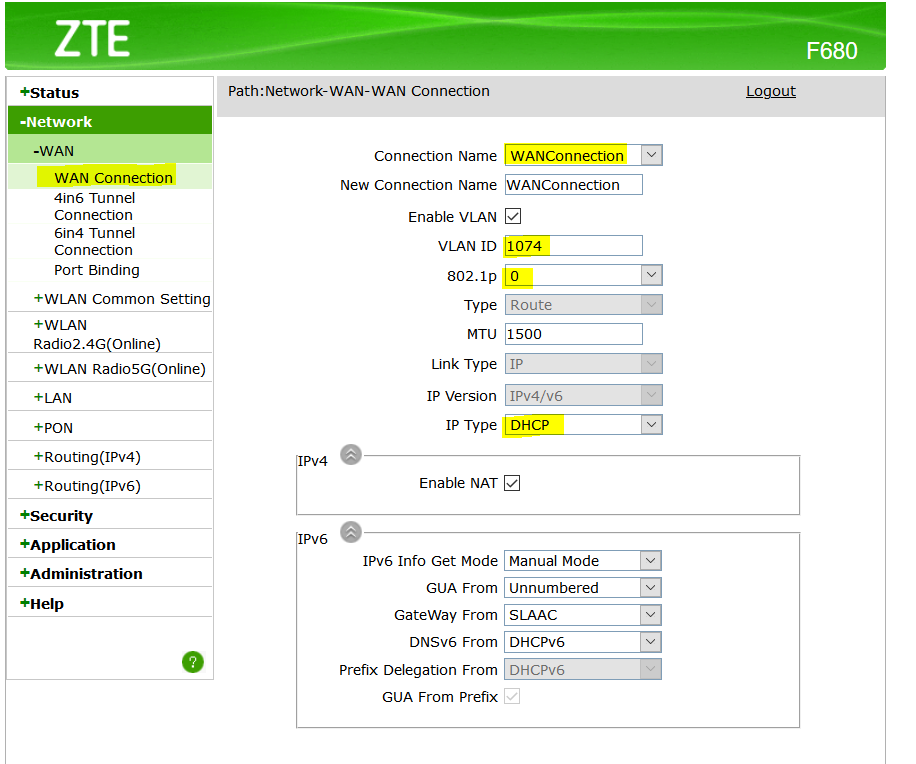The height and width of the screenshot is (764, 916).
Task: Collapse the IPv6 section arrow icon
Action: pyautogui.click(x=351, y=532)
